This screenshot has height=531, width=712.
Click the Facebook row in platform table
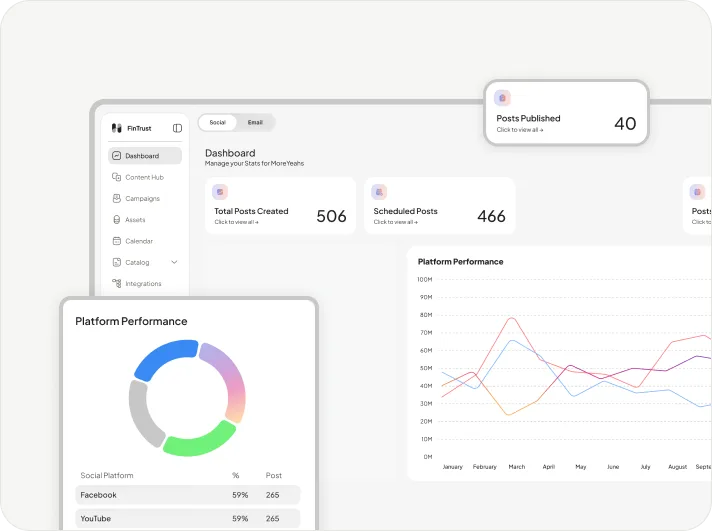point(188,495)
